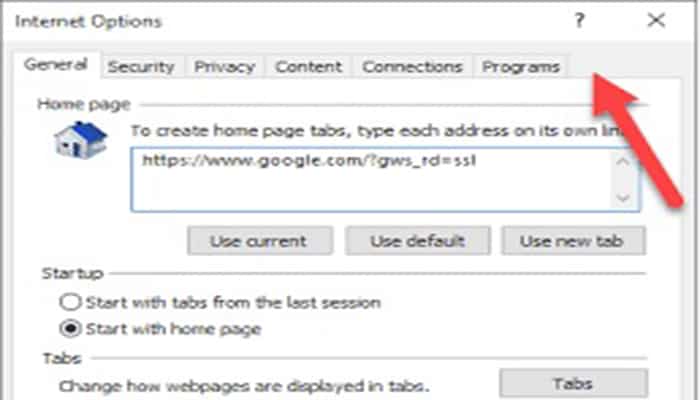Screen dimensions: 700x400
Task: Go to the Privacy tab
Action: pos(224,67)
